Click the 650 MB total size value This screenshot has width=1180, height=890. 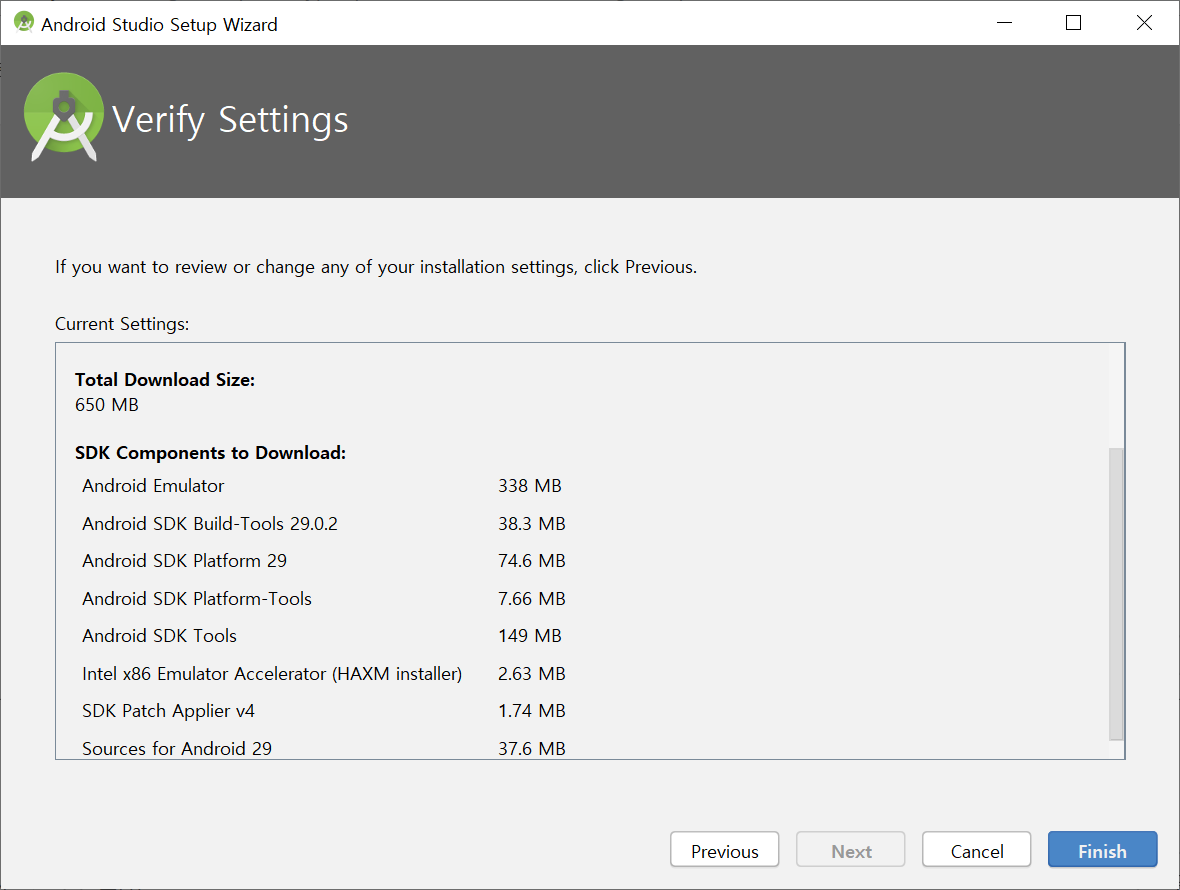[x=107, y=405]
